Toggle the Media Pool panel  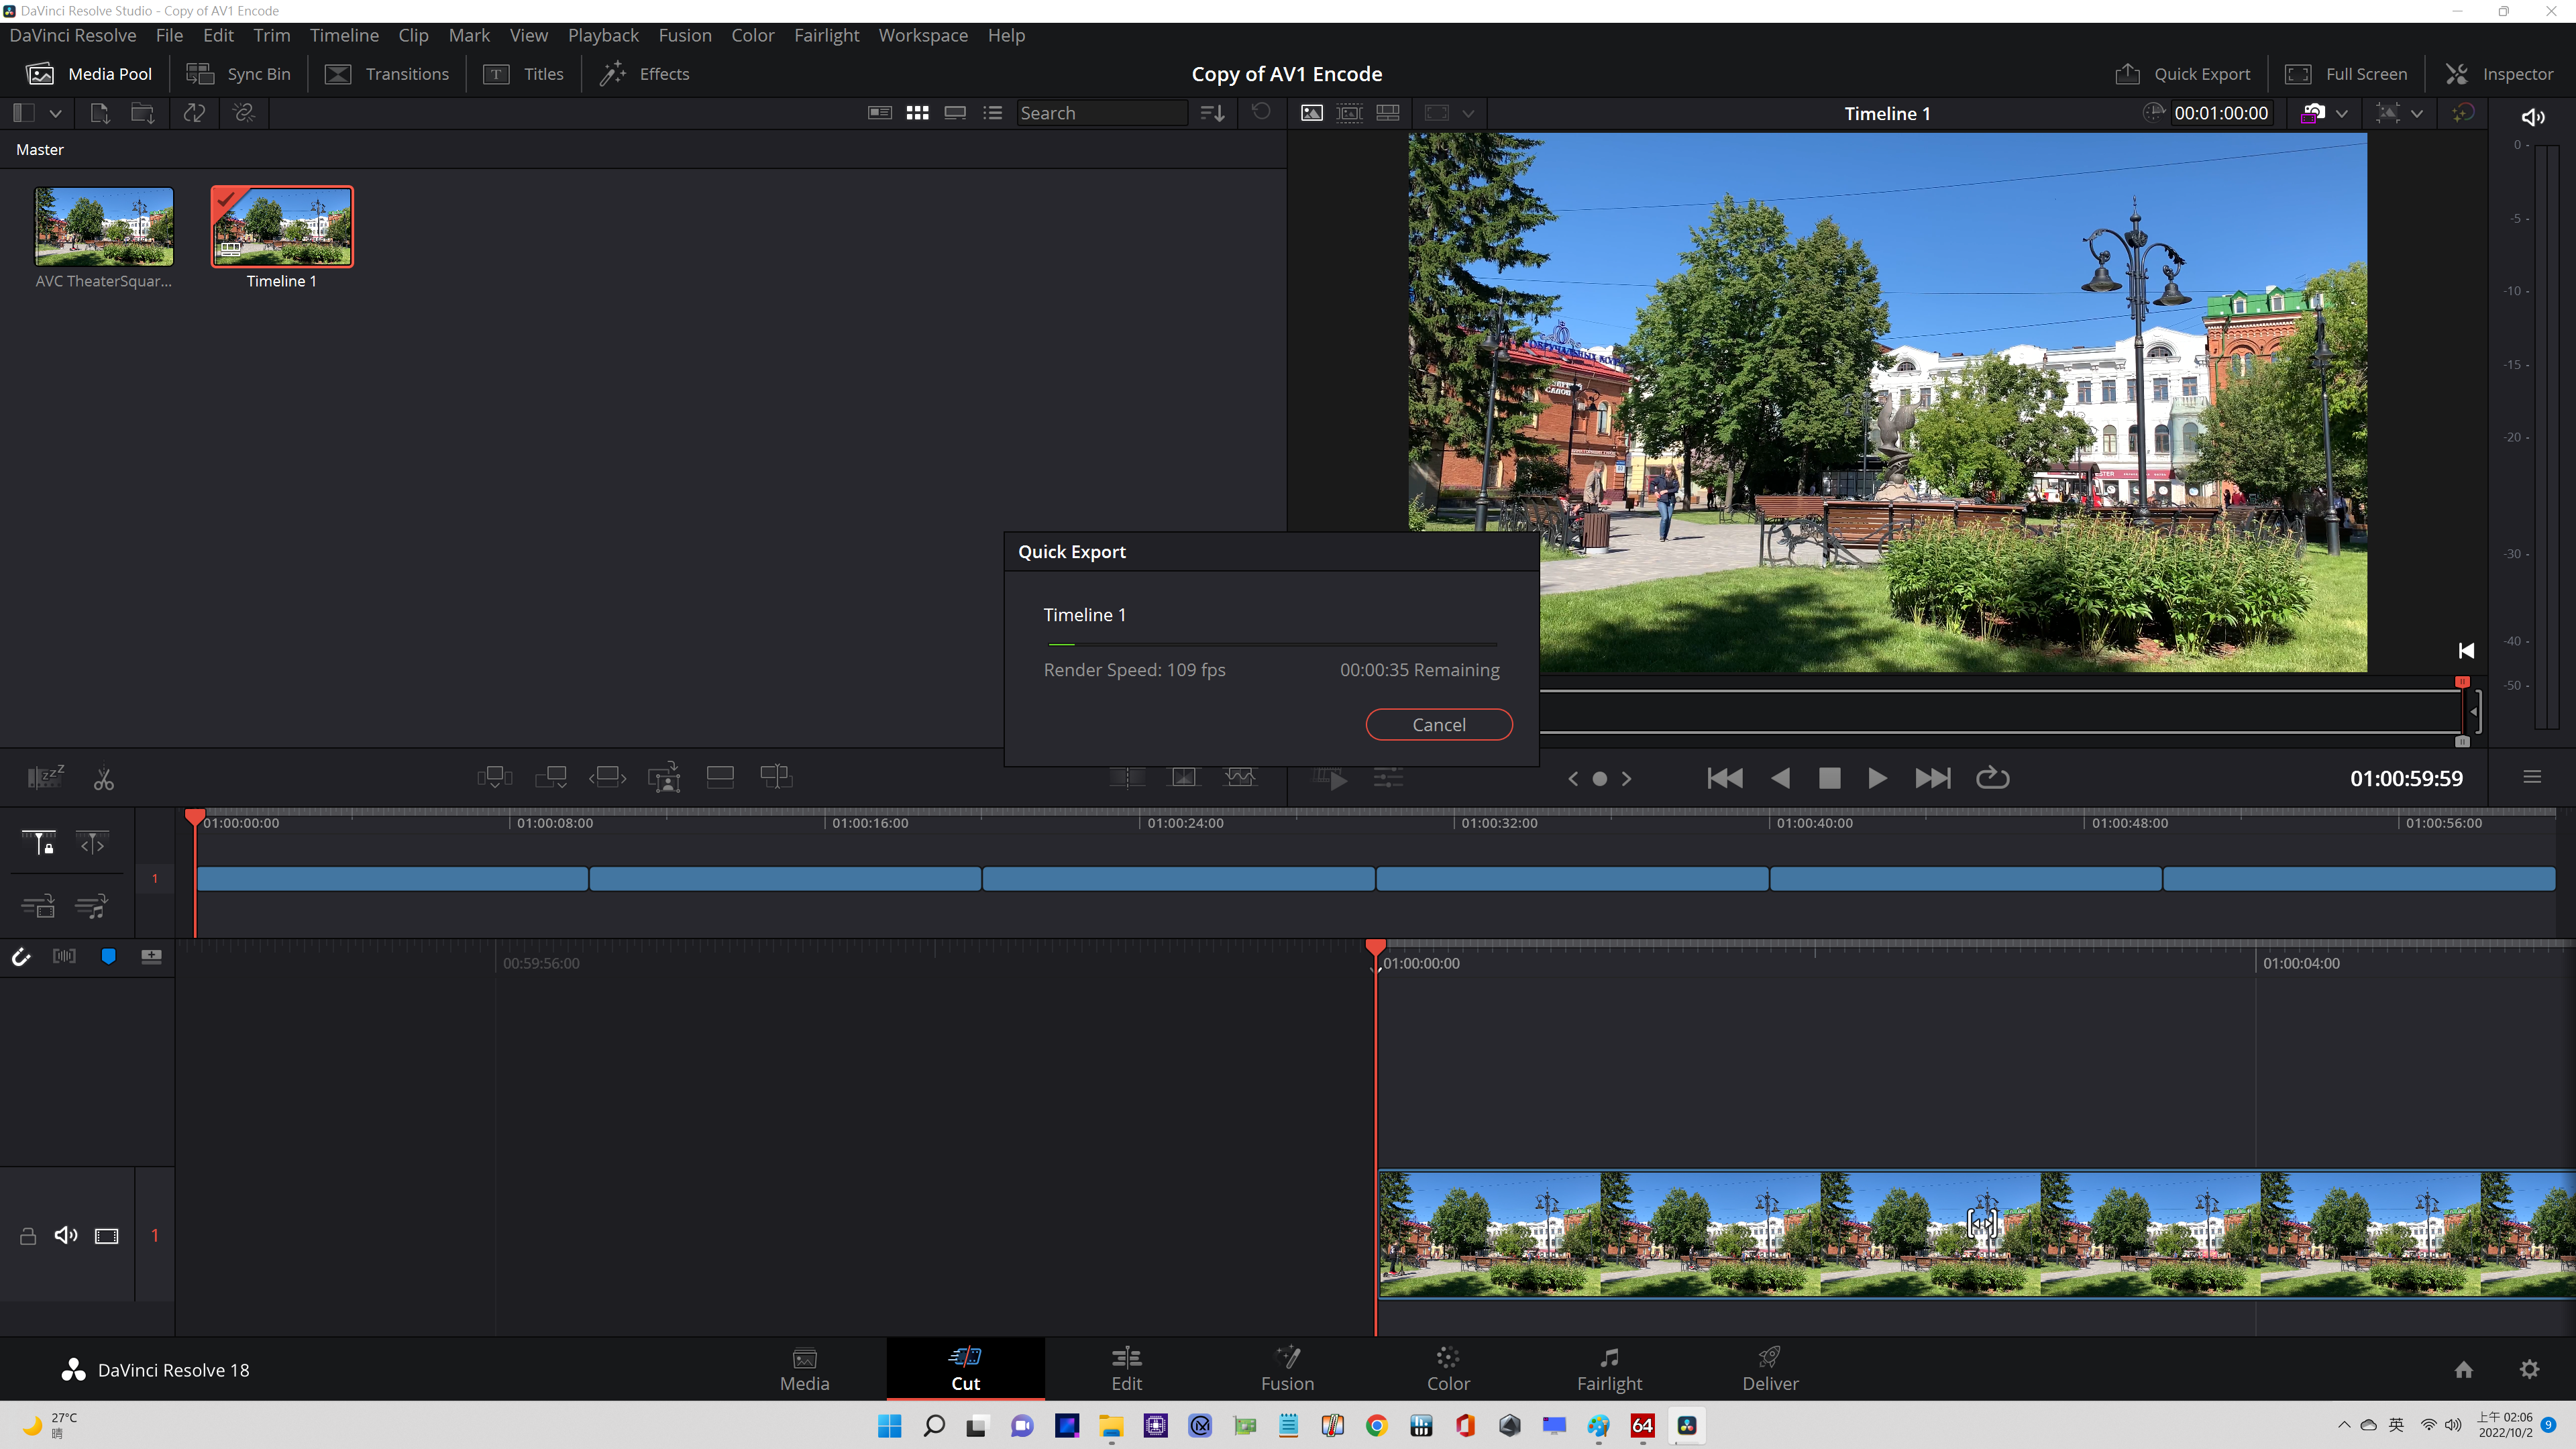point(89,74)
